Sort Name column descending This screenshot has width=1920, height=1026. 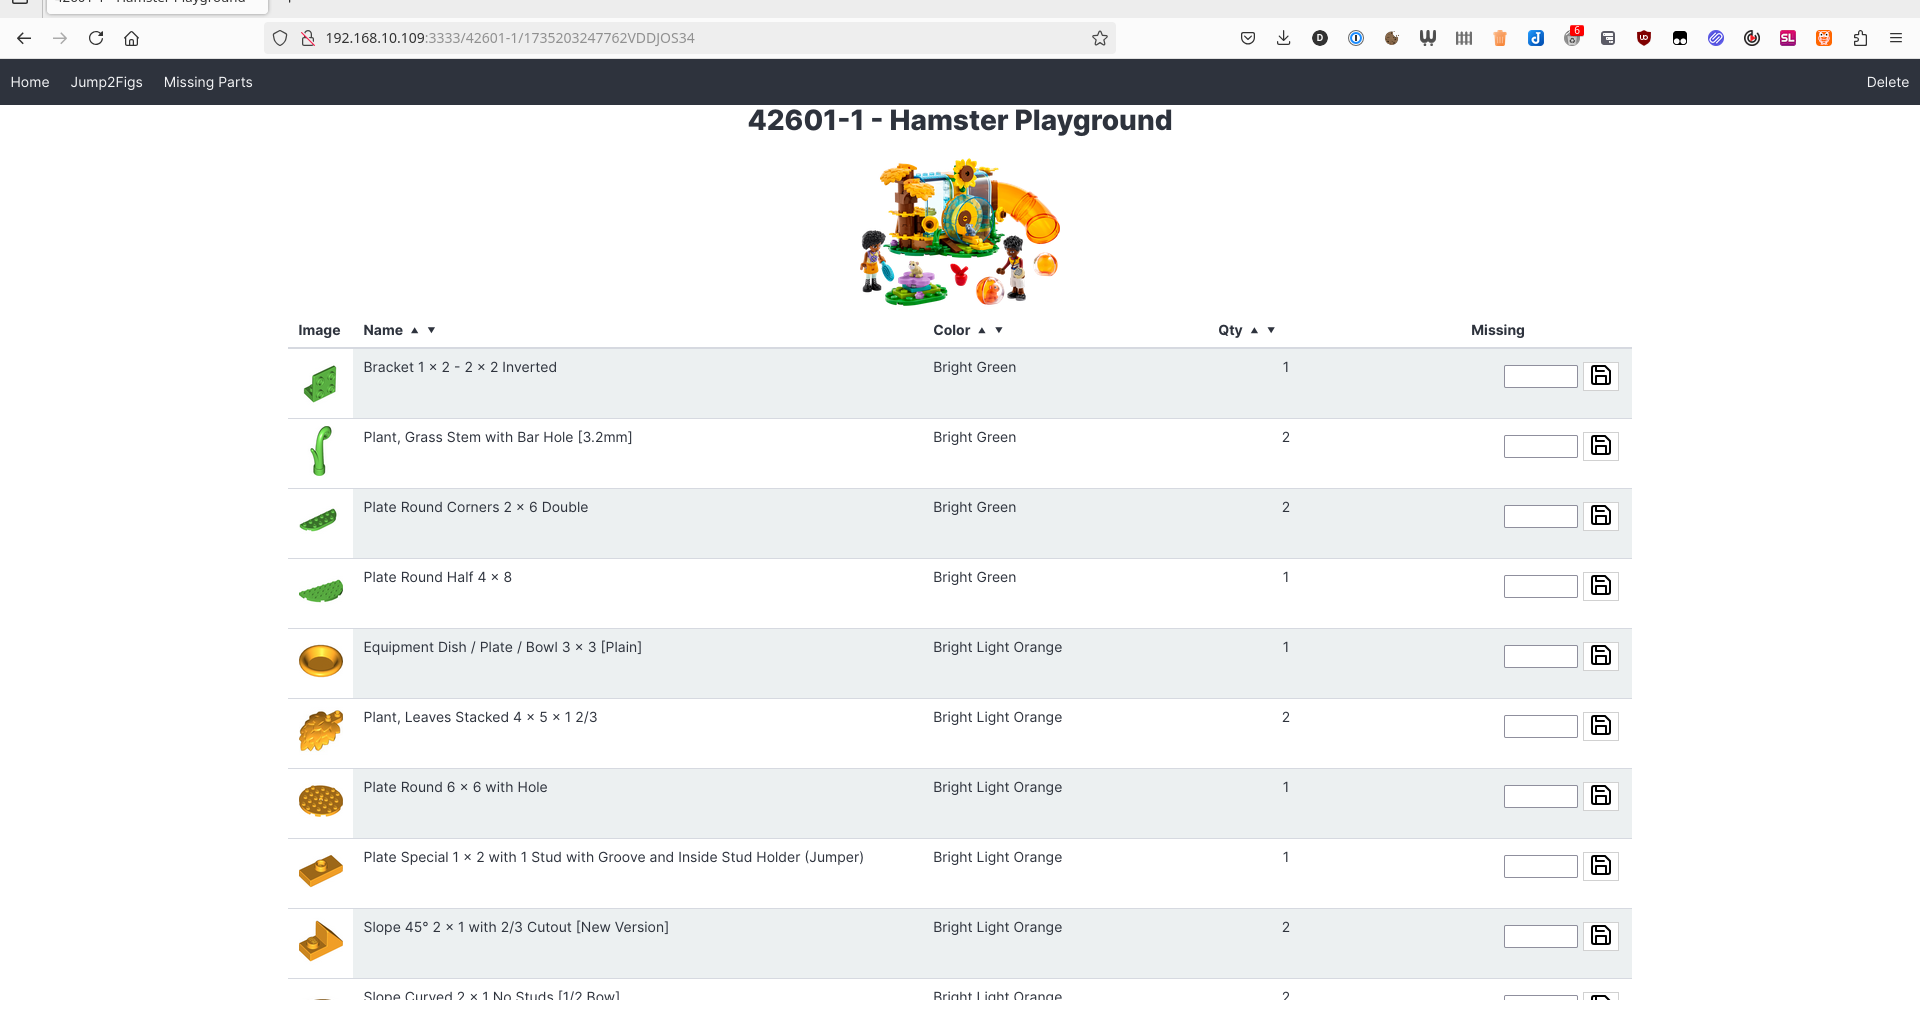[x=432, y=330]
